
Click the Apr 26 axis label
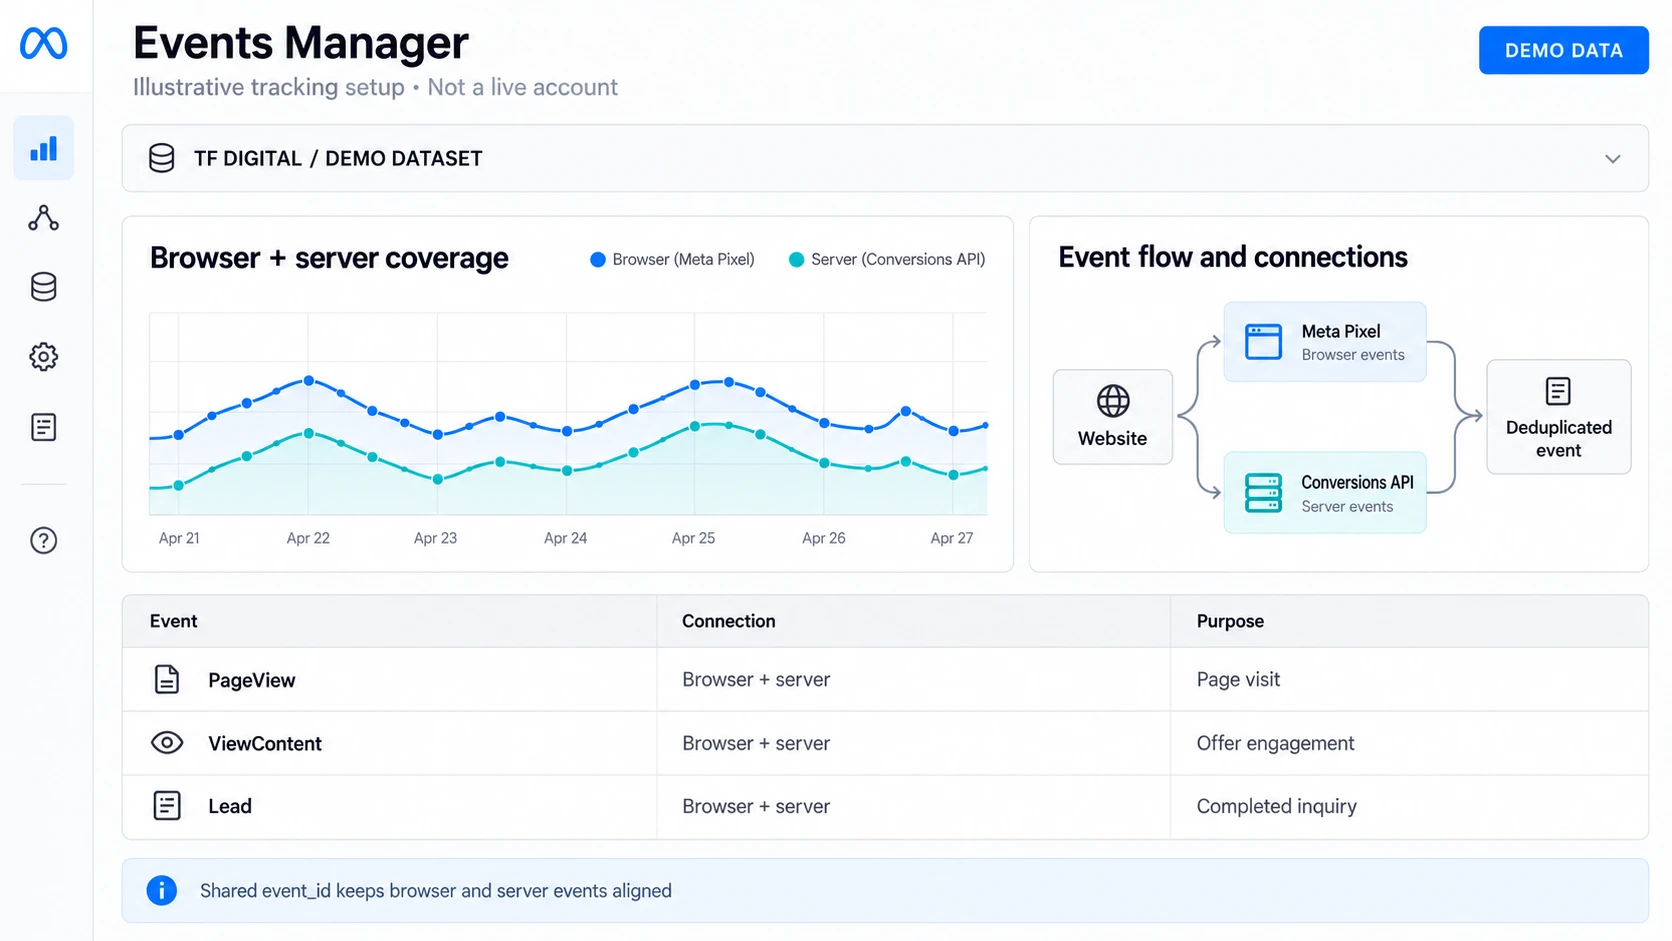(x=823, y=538)
